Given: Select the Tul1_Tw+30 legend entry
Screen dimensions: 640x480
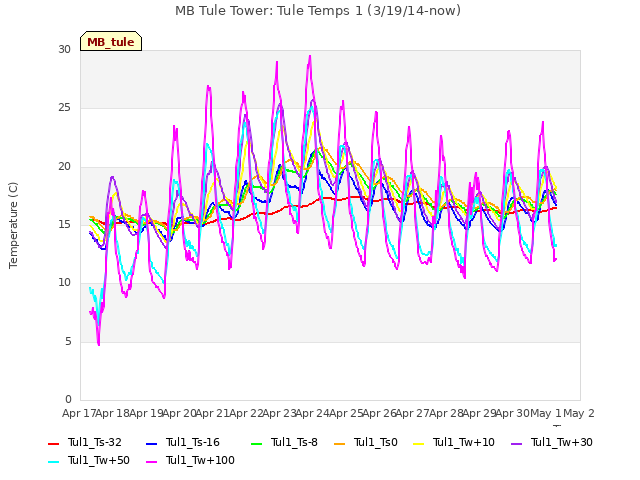Looking at the screenshot, I should 552,442.
